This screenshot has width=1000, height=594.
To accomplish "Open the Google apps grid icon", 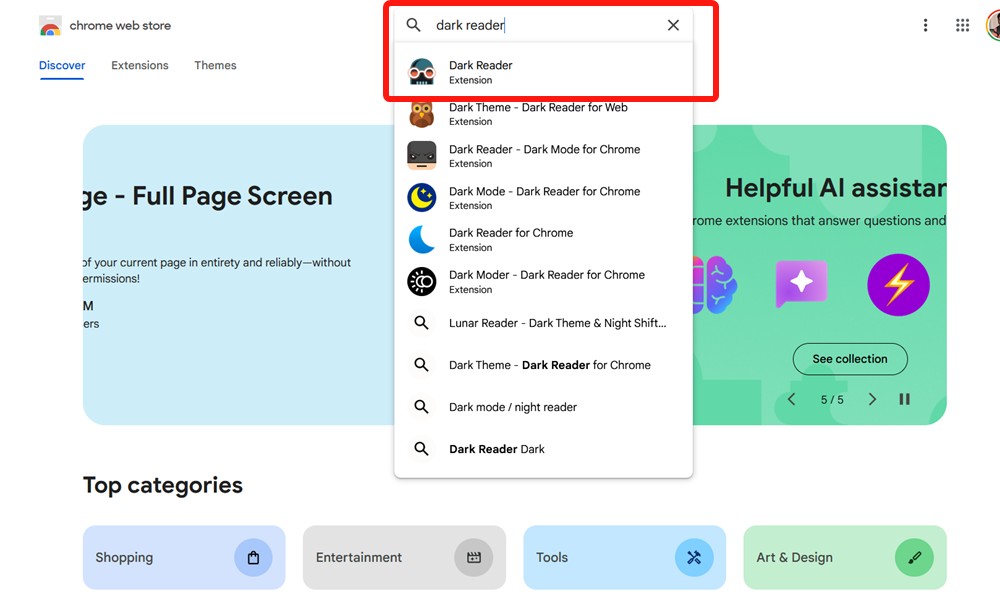I will tap(963, 25).
